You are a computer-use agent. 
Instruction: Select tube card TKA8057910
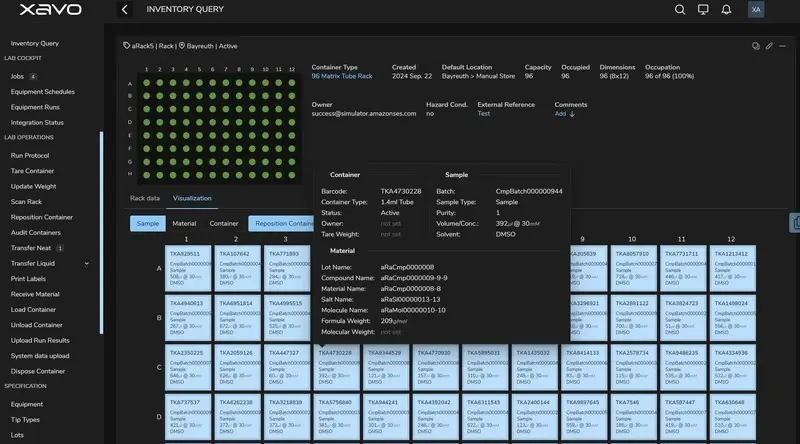[x=634, y=268]
